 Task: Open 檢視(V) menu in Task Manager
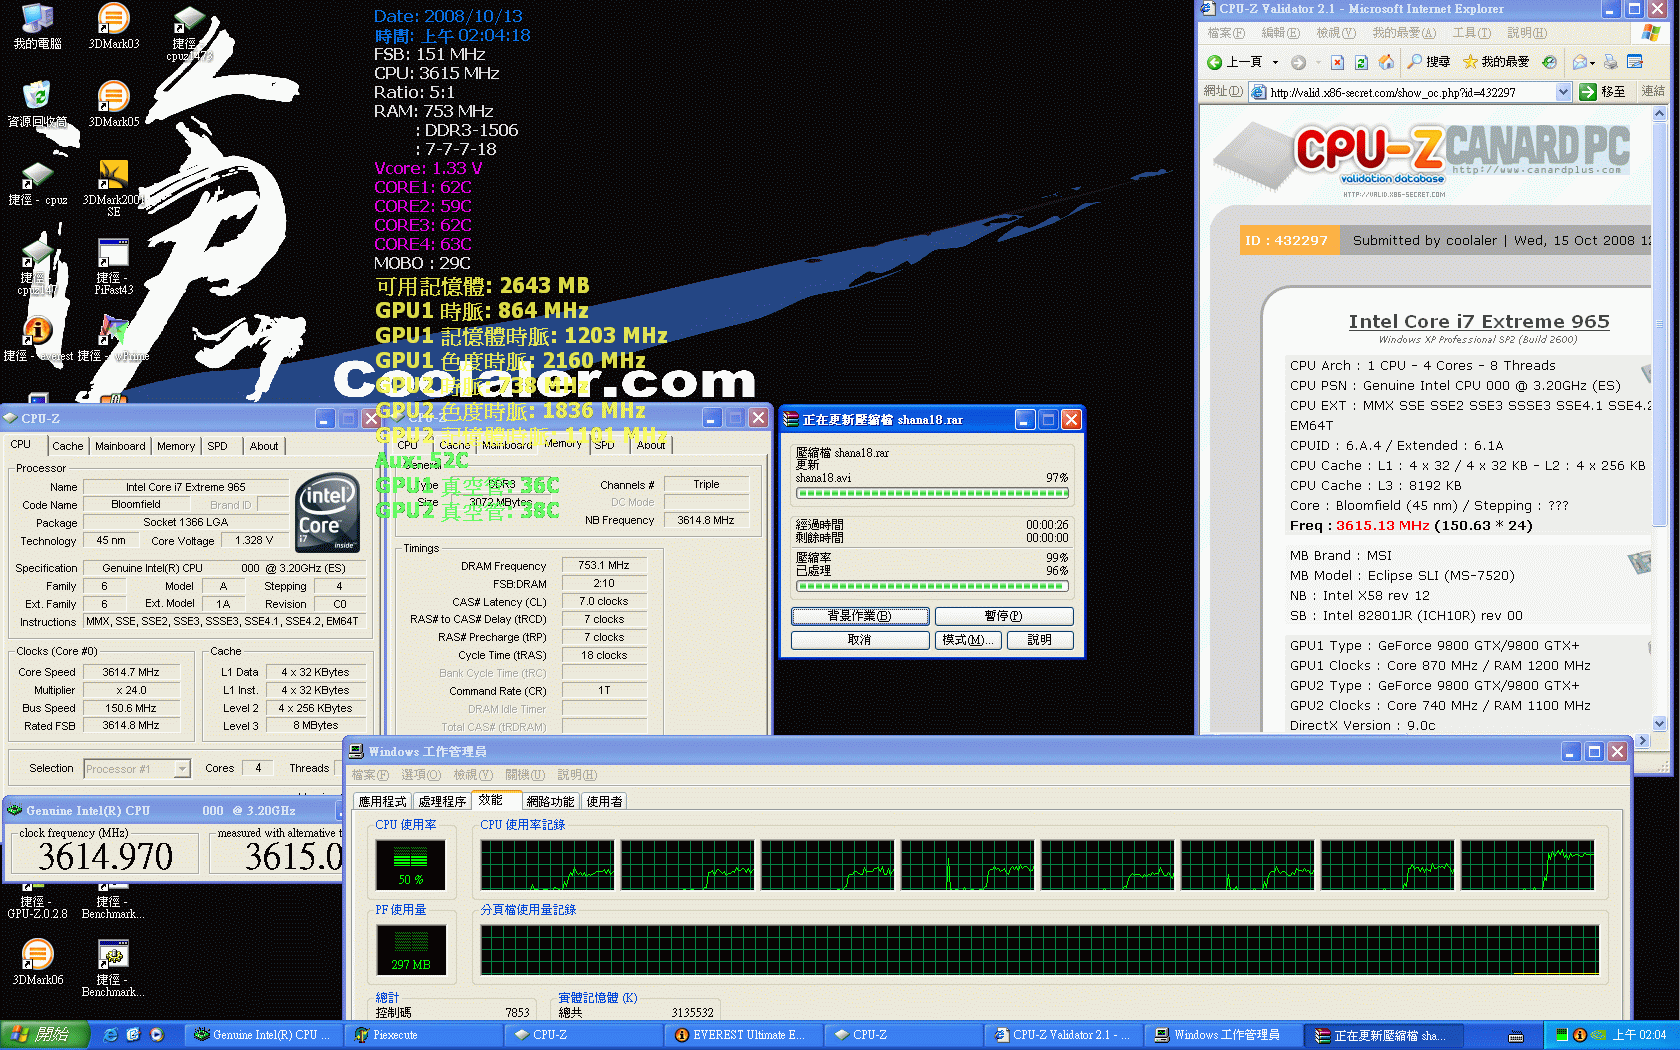pos(472,775)
